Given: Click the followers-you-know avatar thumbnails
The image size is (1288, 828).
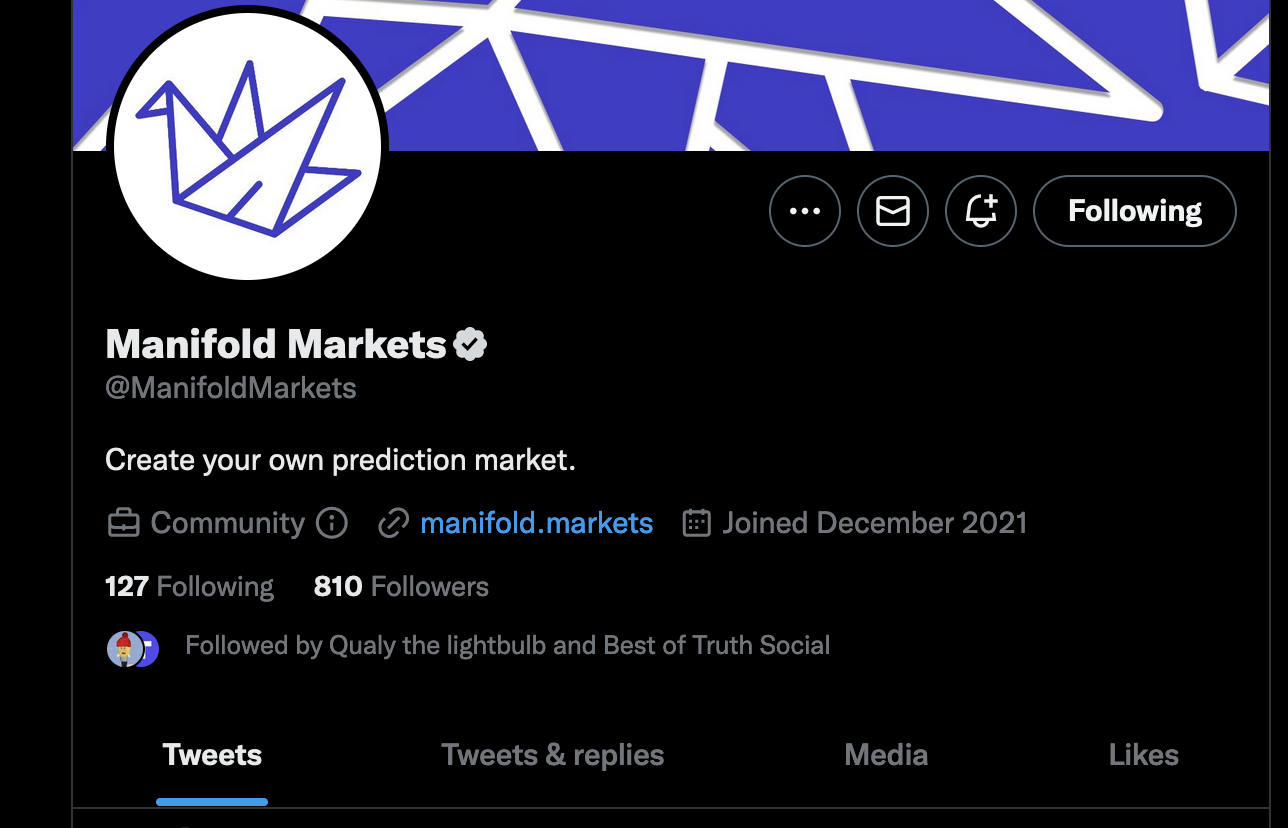Looking at the screenshot, I should pyautogui.click(x=133, y=649).
